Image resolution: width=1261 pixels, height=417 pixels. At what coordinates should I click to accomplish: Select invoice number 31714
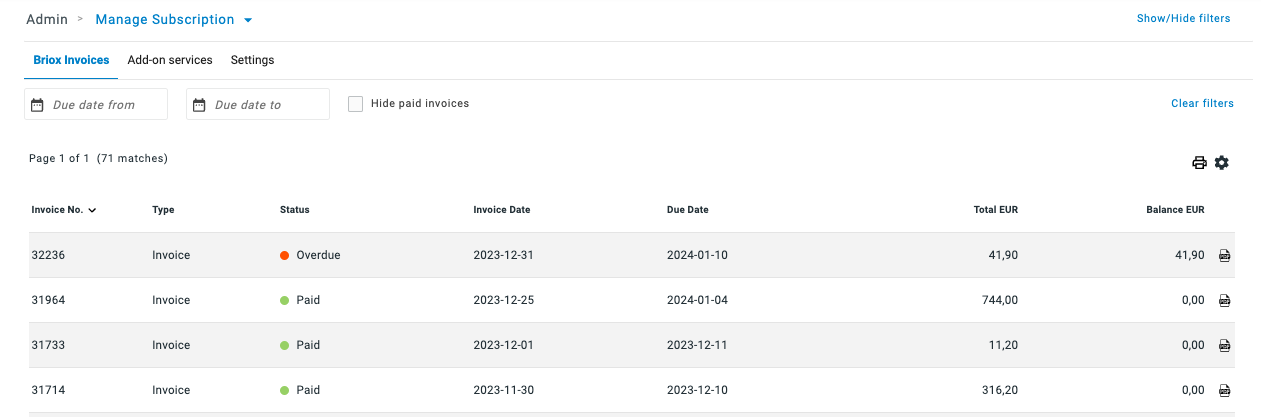(x=48, y=390)
